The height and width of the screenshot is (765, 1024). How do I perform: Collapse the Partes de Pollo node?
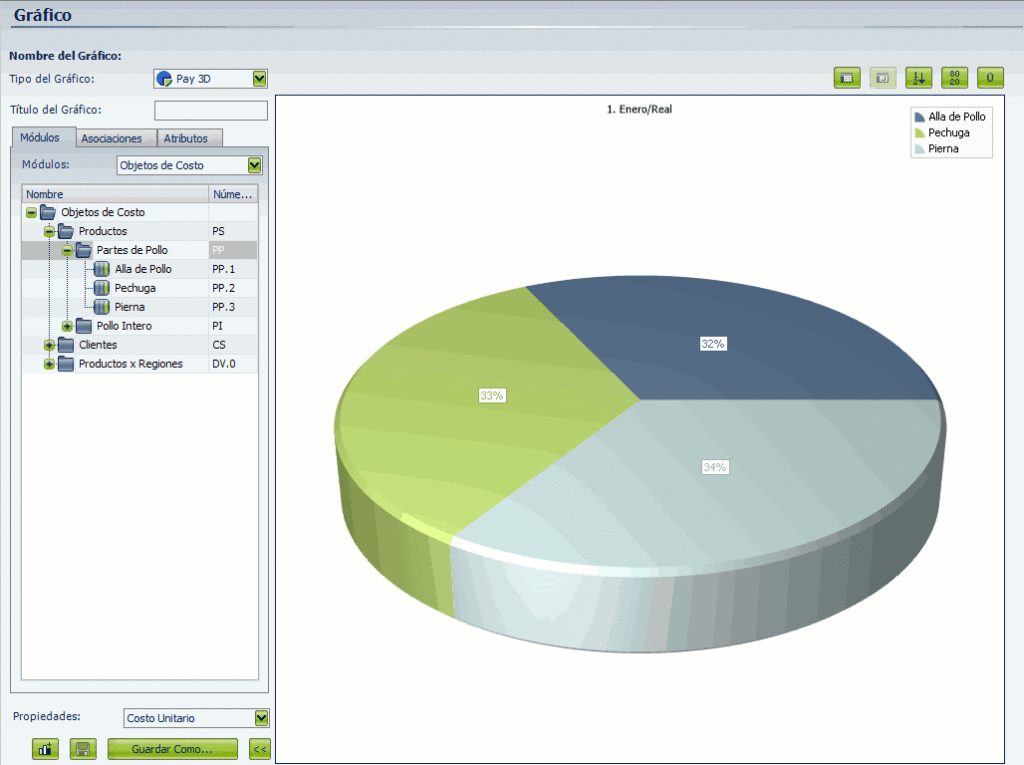point(67,250)
